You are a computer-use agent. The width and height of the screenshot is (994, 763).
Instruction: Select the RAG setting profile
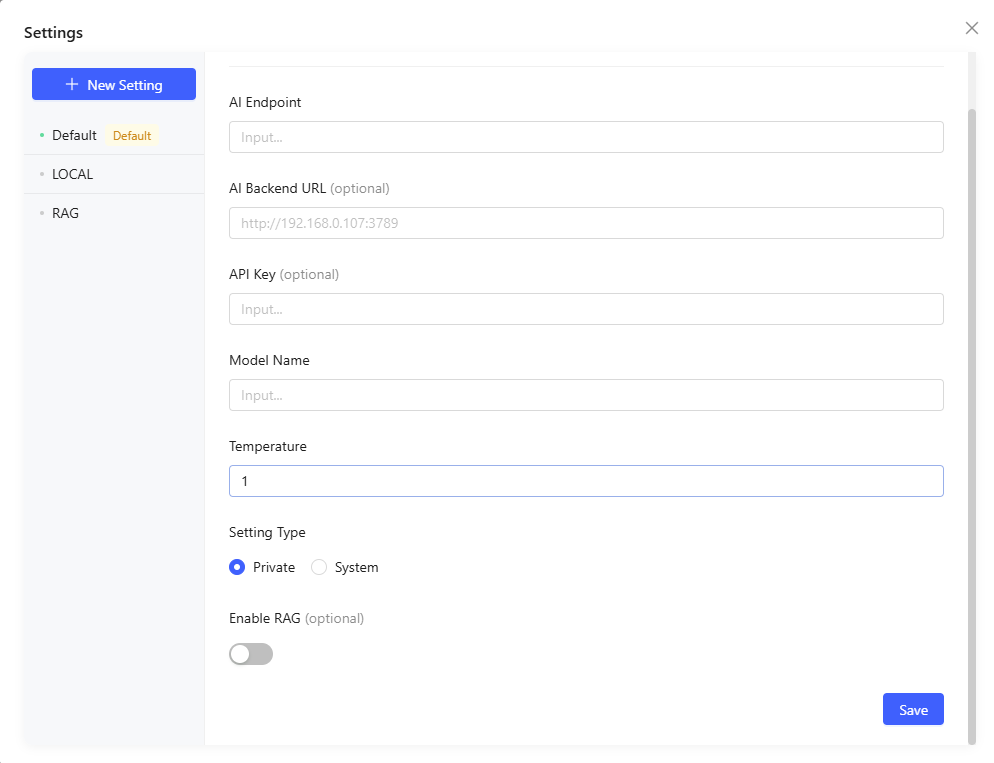(x=66, y=213)
